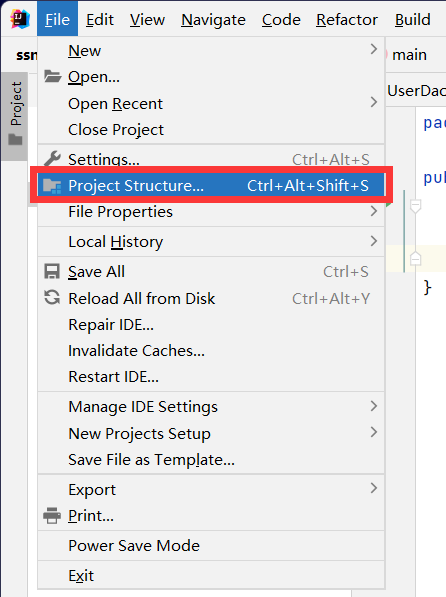Click the Save All floppy disk icon
The height and width of the screenshot is (597, 446).
click(x=52, y=272)
